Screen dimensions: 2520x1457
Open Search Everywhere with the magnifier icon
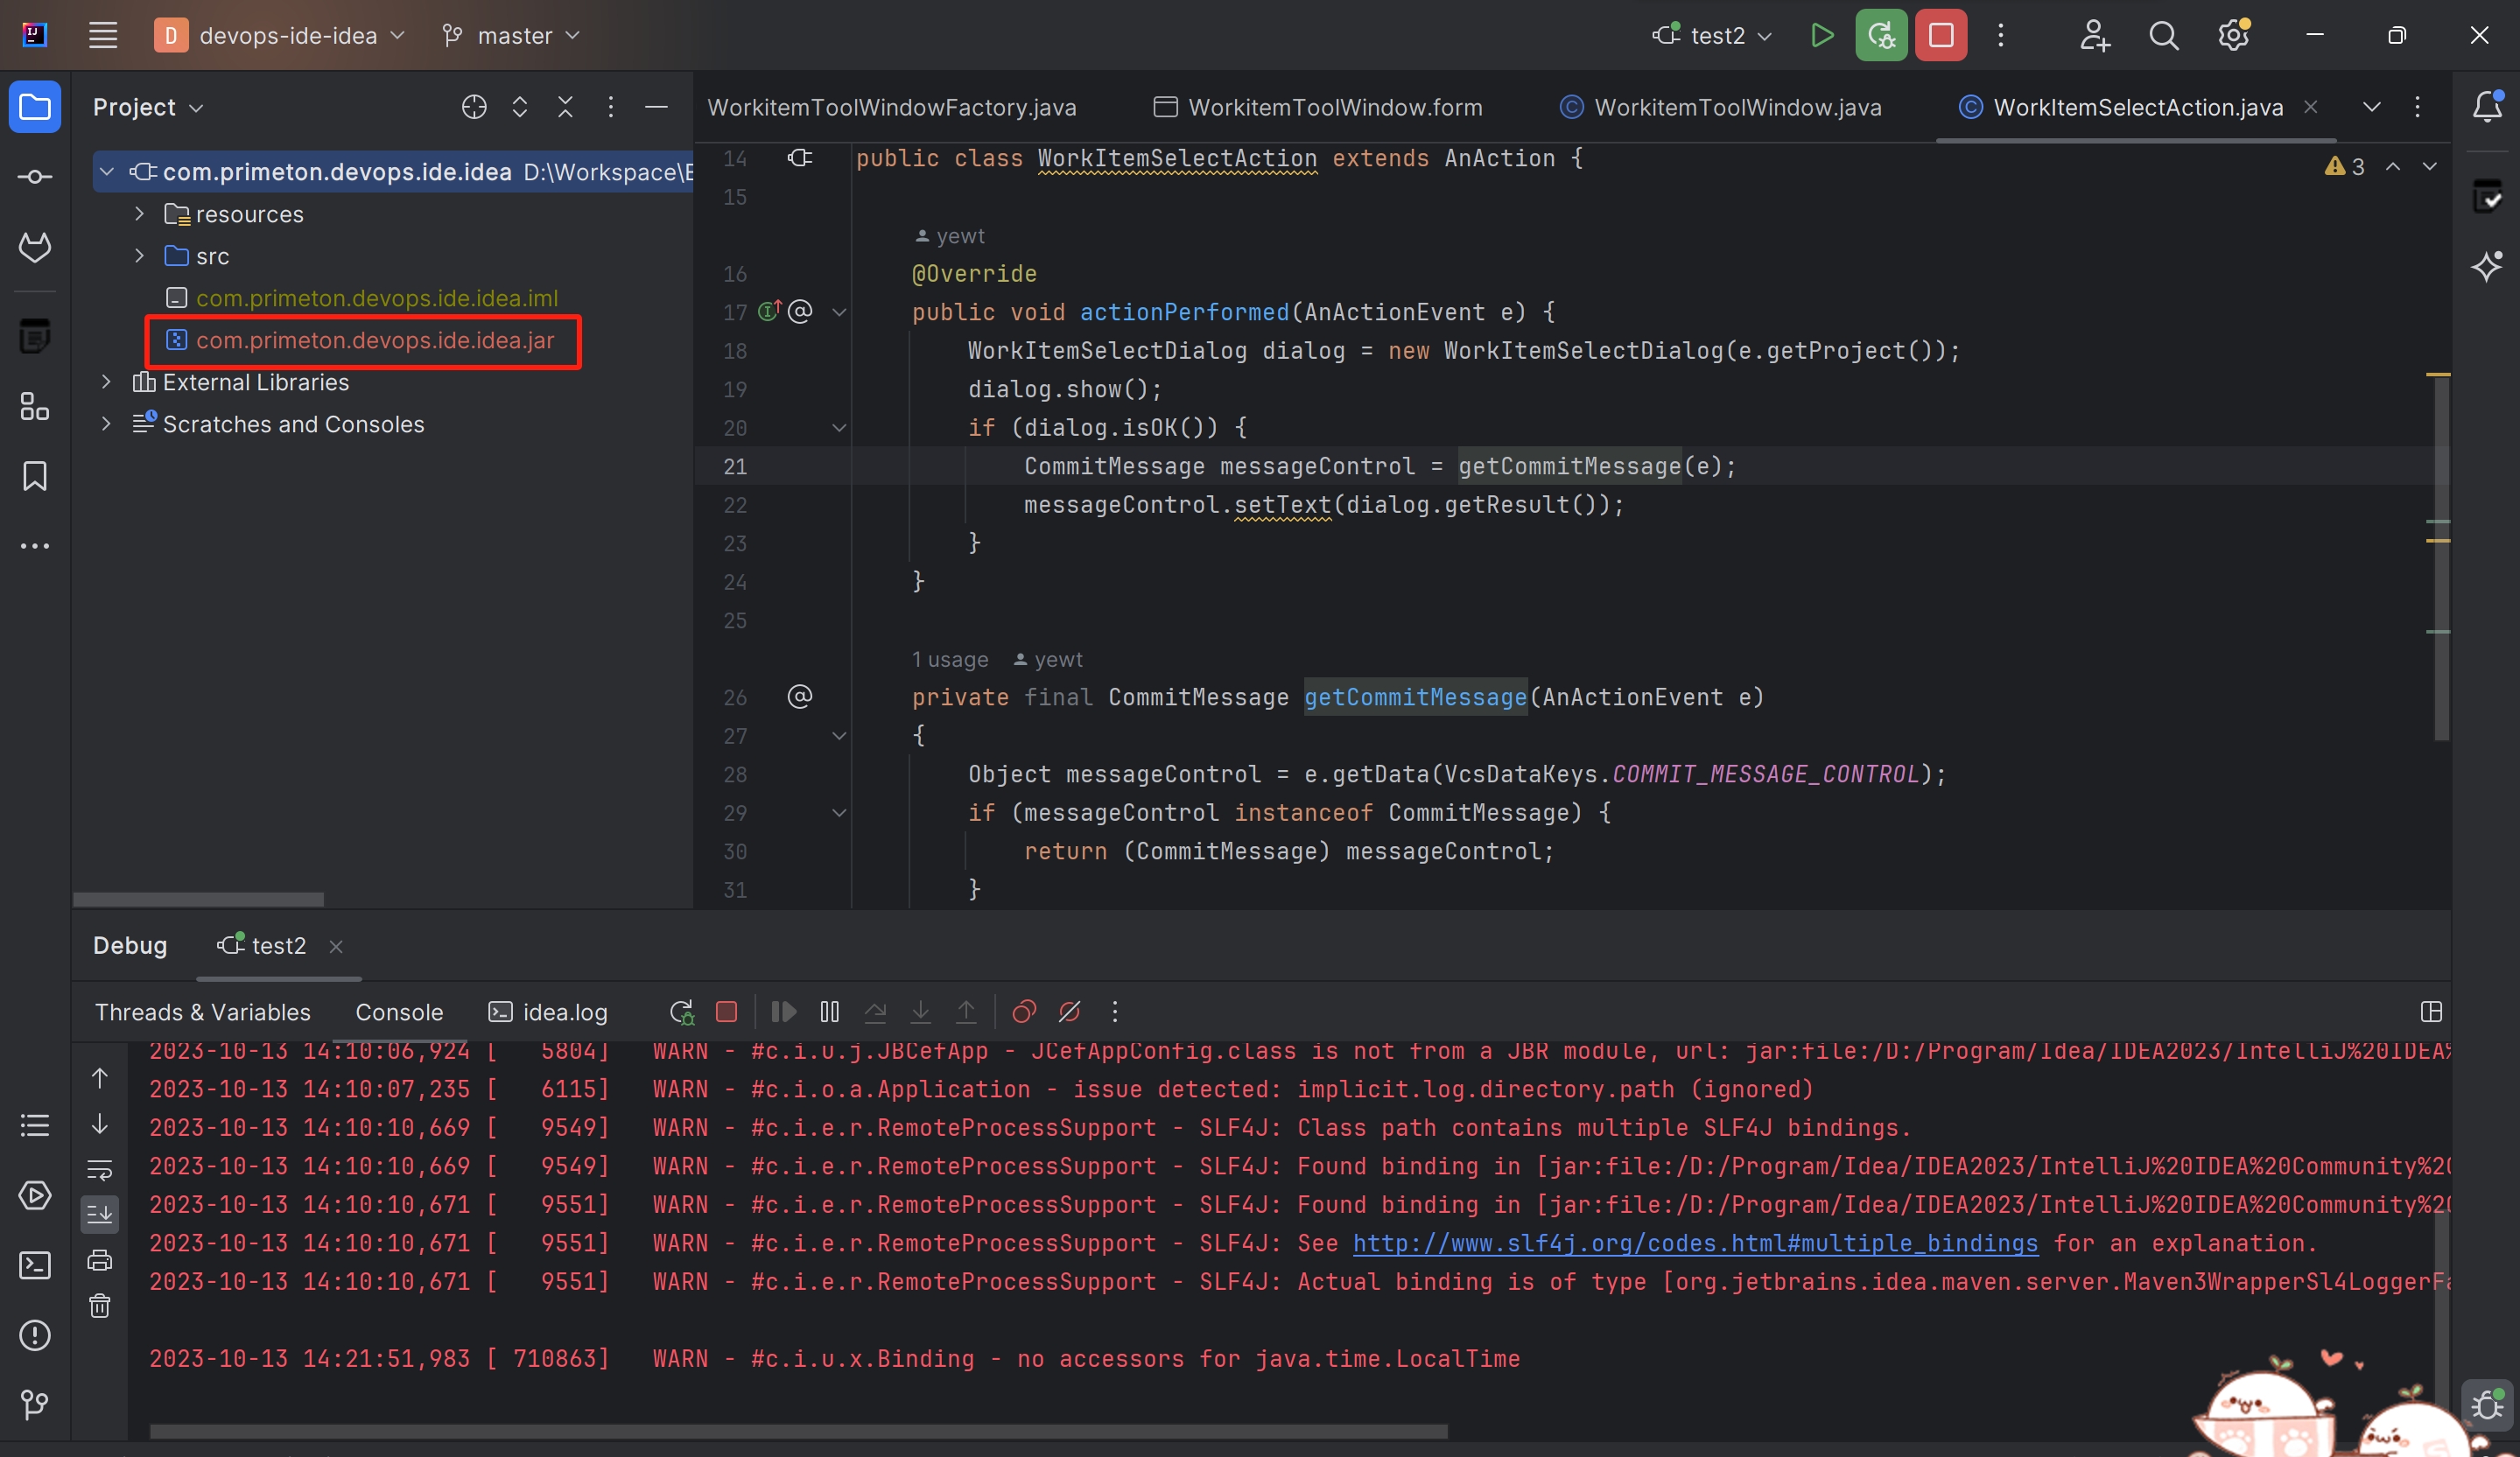[2163, 35]
